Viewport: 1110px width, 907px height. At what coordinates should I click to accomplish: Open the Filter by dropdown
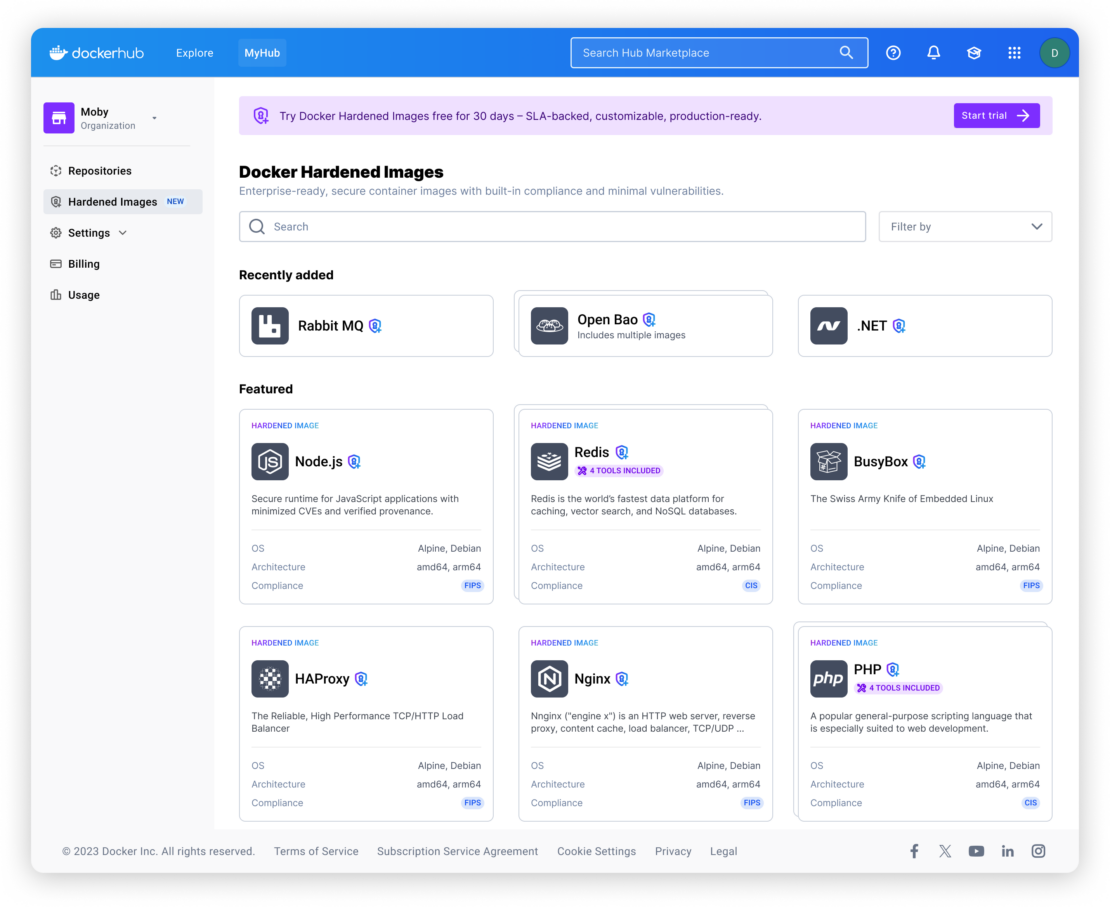coord(964,226)
